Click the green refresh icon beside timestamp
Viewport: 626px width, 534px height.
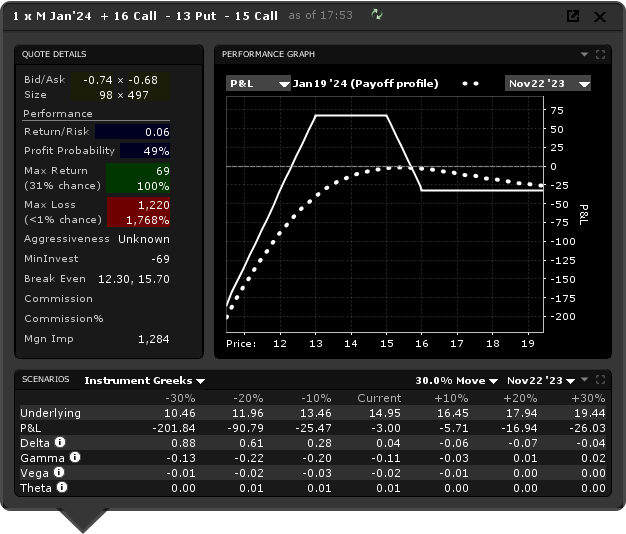pos(376,15)
